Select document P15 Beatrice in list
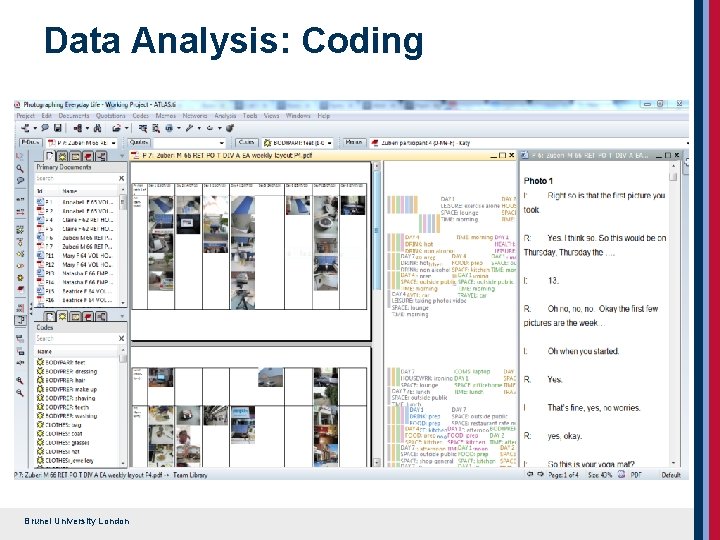The width and height of the screenshot is (720, 540). [76, 291]
